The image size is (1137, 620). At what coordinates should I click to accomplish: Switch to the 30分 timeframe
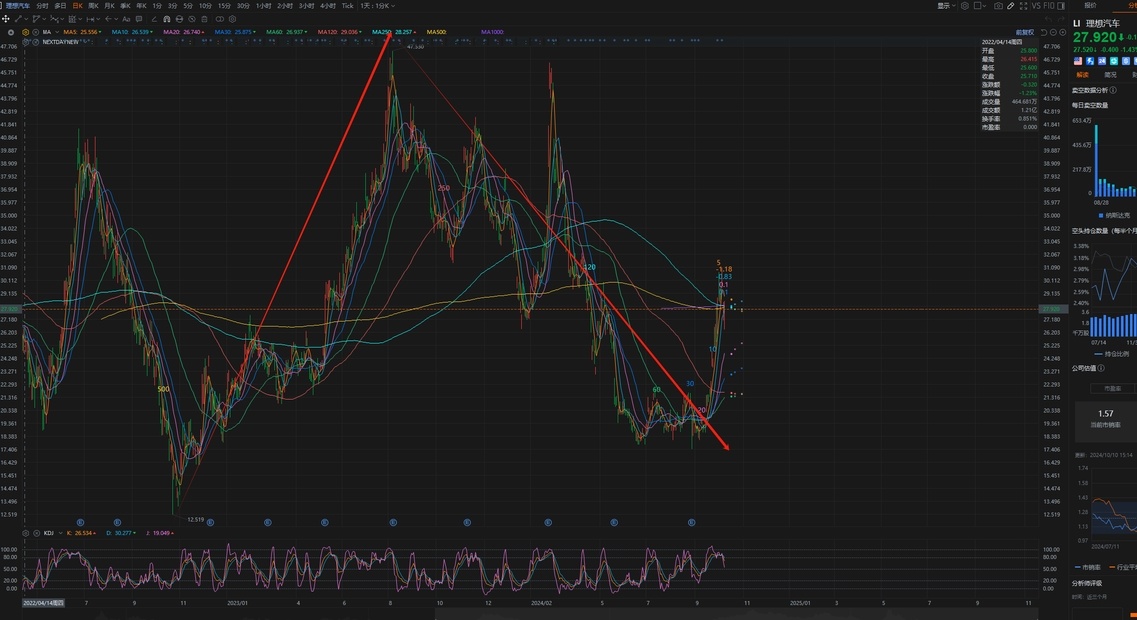pos(243,6)
